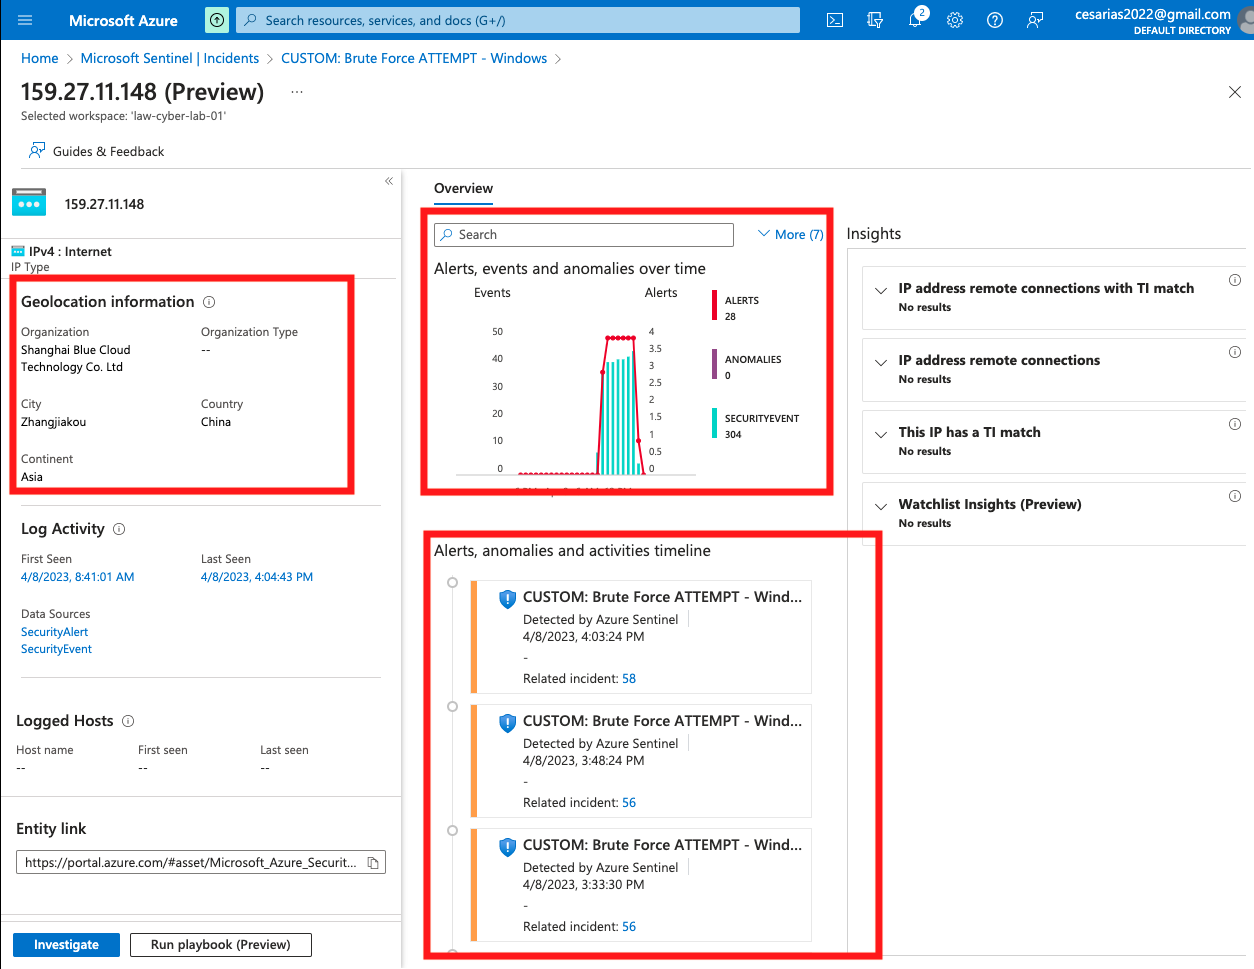The height and width of the screenshot is (969, 1254).
Task: Copy the Entity link with the copy icon
Action: tap(373, 863)
